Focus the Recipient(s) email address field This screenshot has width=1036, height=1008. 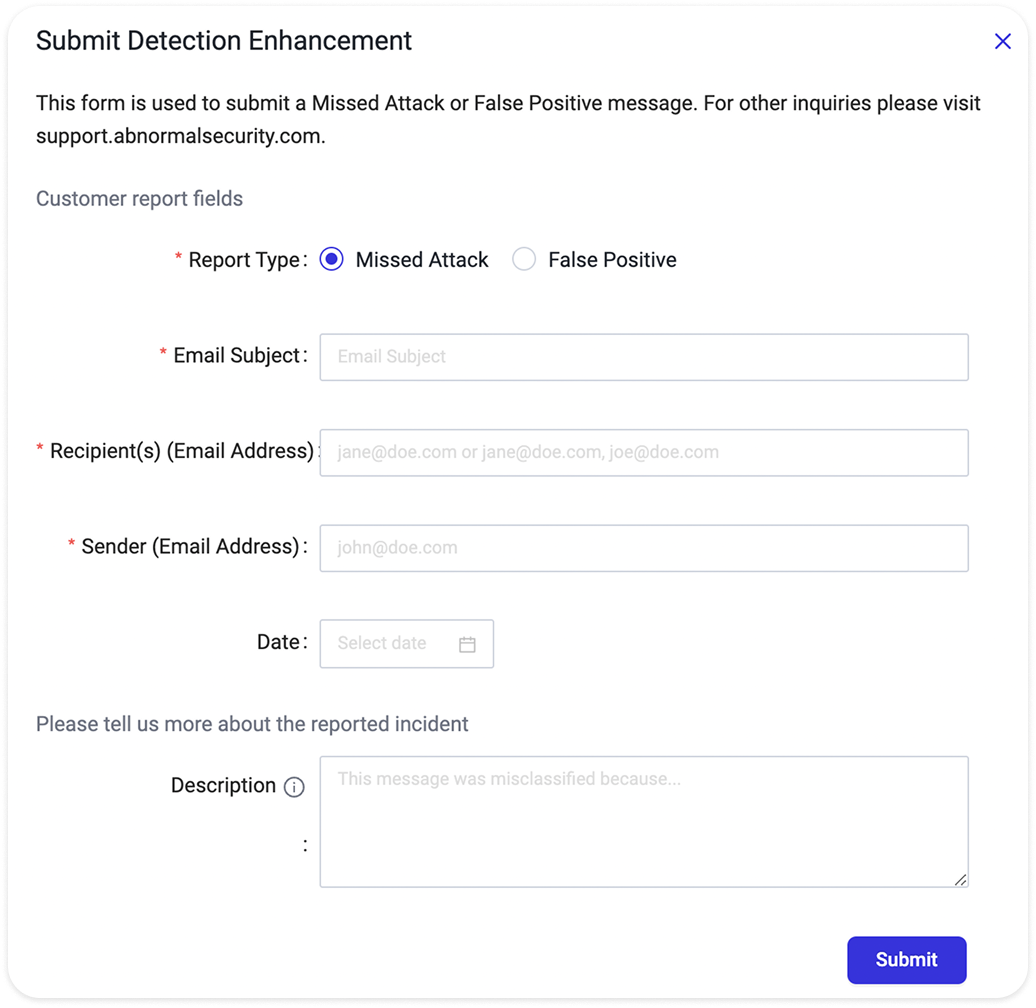point(644,453)
